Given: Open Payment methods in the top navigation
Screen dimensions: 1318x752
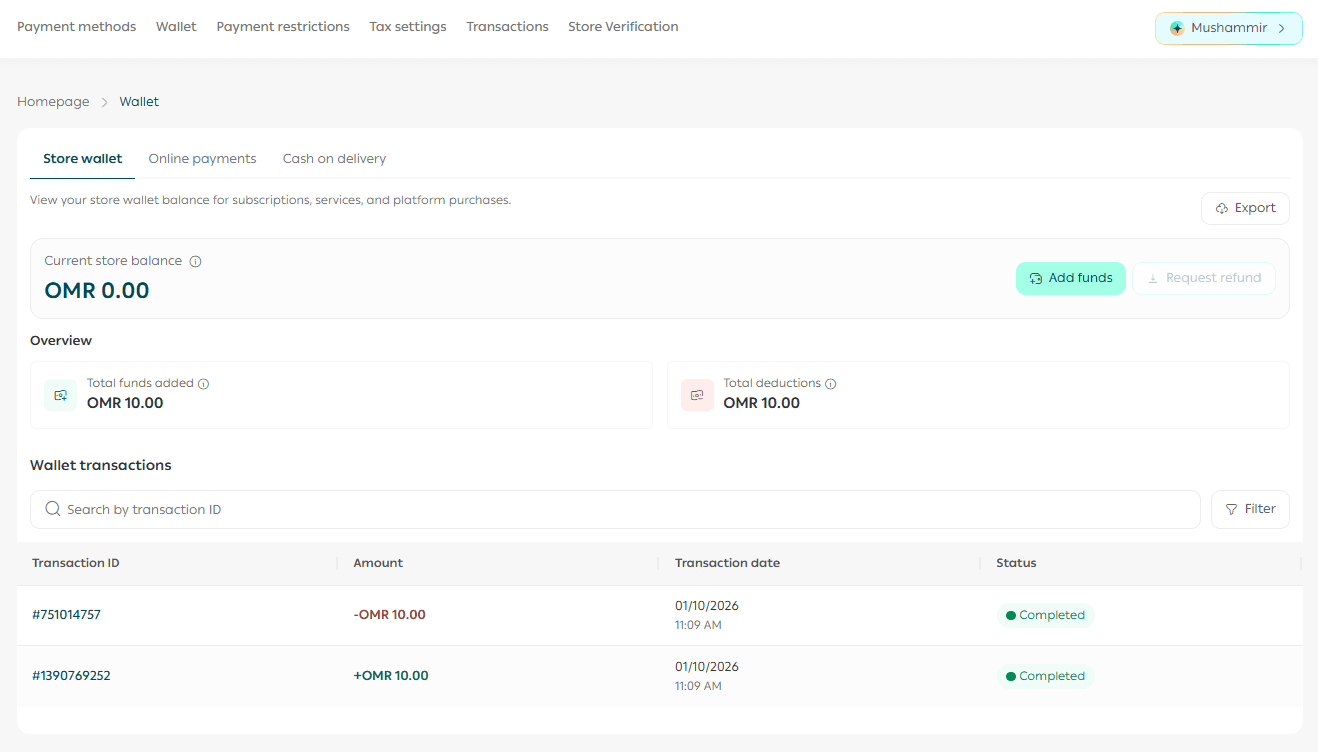Looking at the screenshot, I should tap(76, 27).
